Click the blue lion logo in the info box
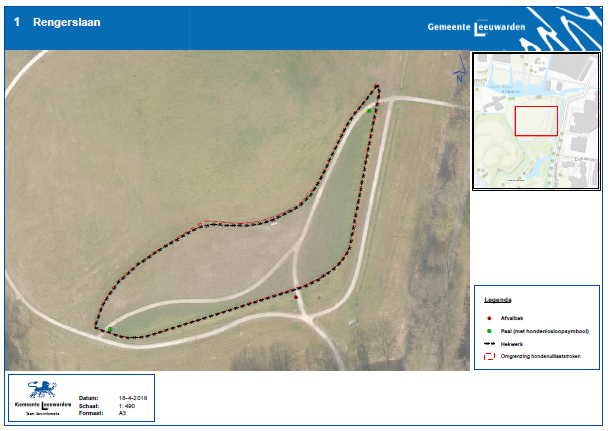The image size is (610, 431). click(x=41, y=390)
